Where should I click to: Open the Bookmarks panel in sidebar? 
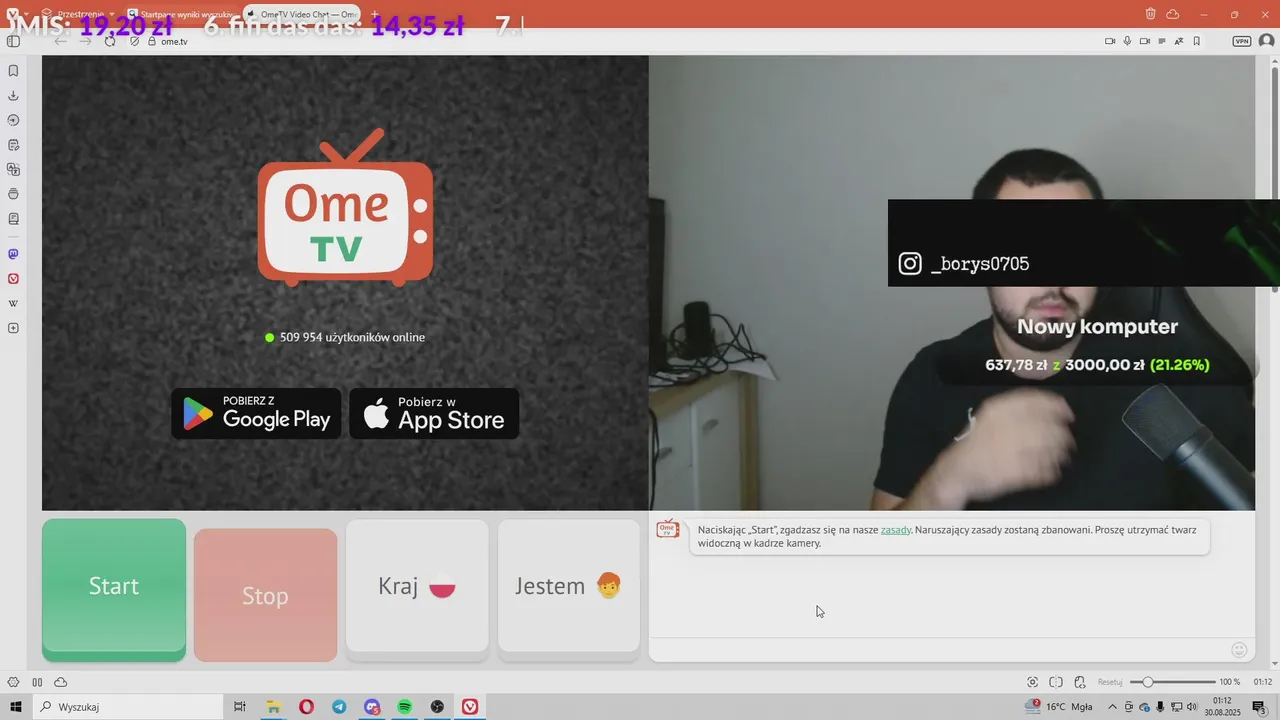(x=13, y=71)
